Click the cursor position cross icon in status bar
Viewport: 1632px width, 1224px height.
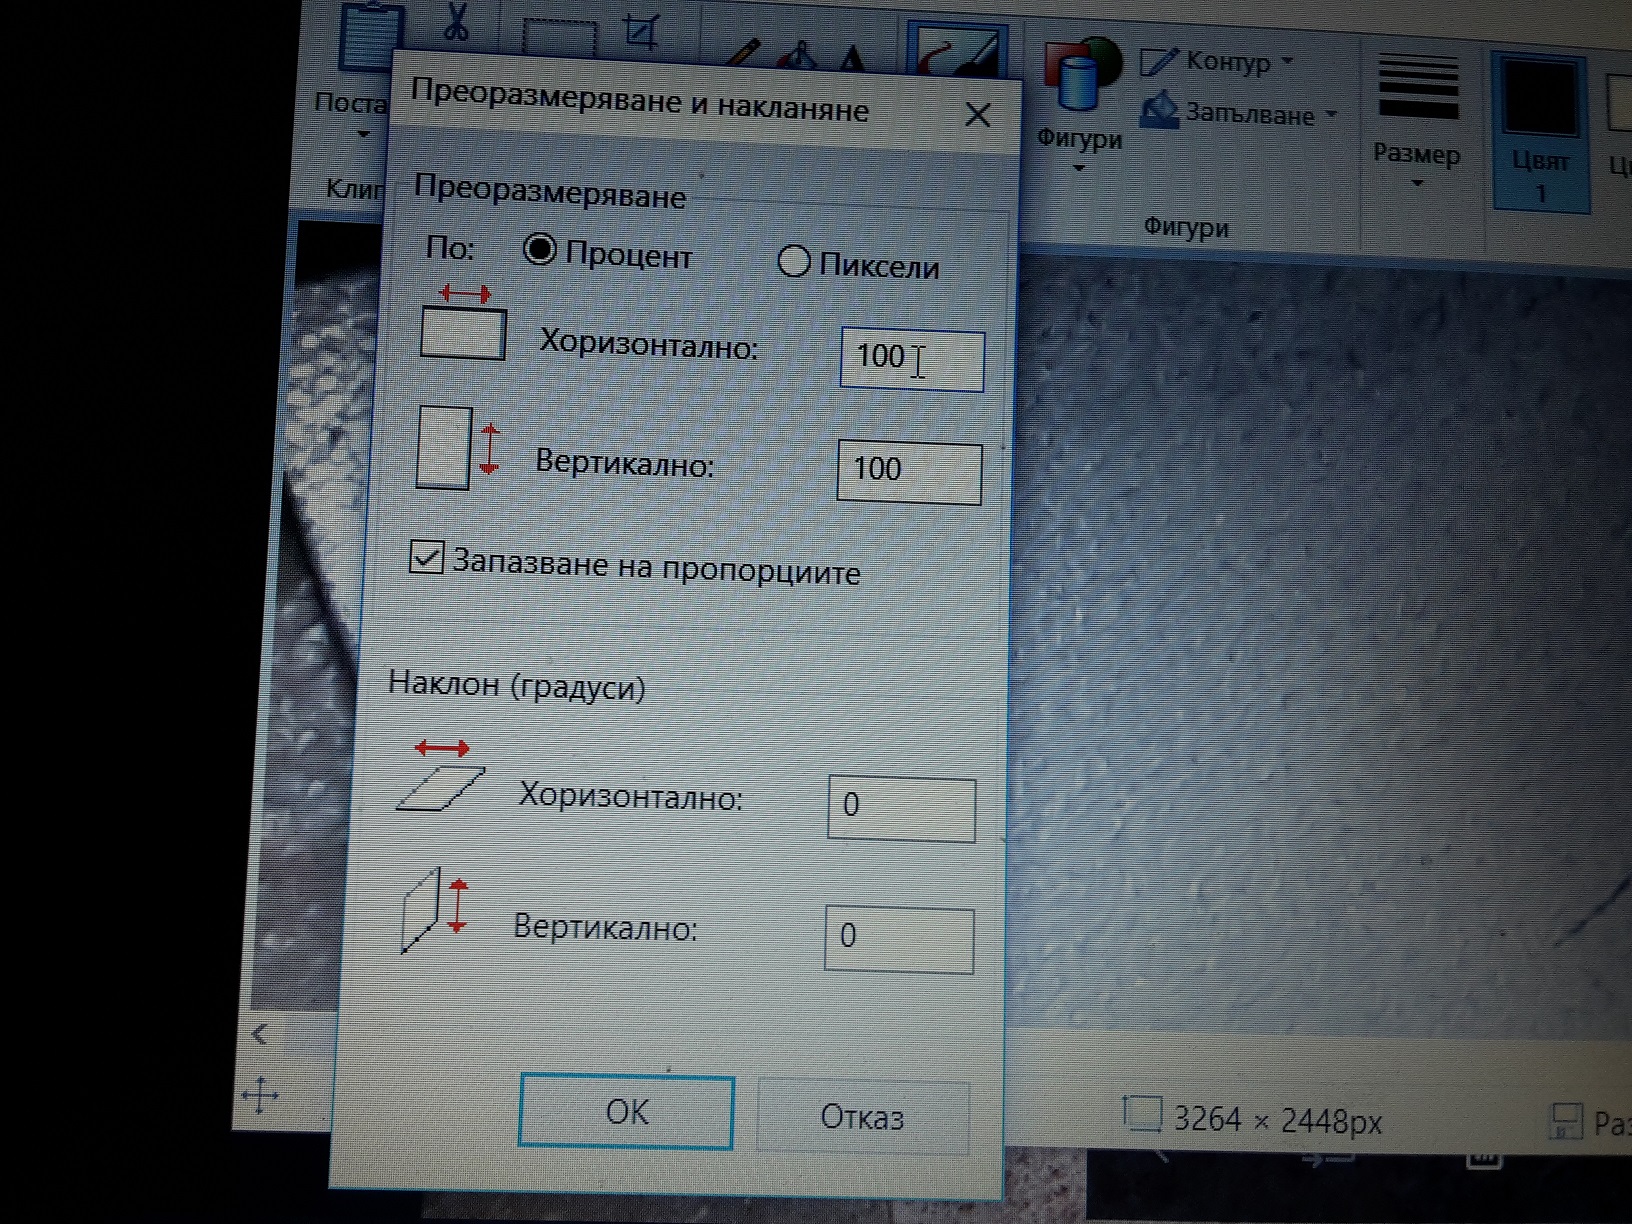[x=260, y=1095]
